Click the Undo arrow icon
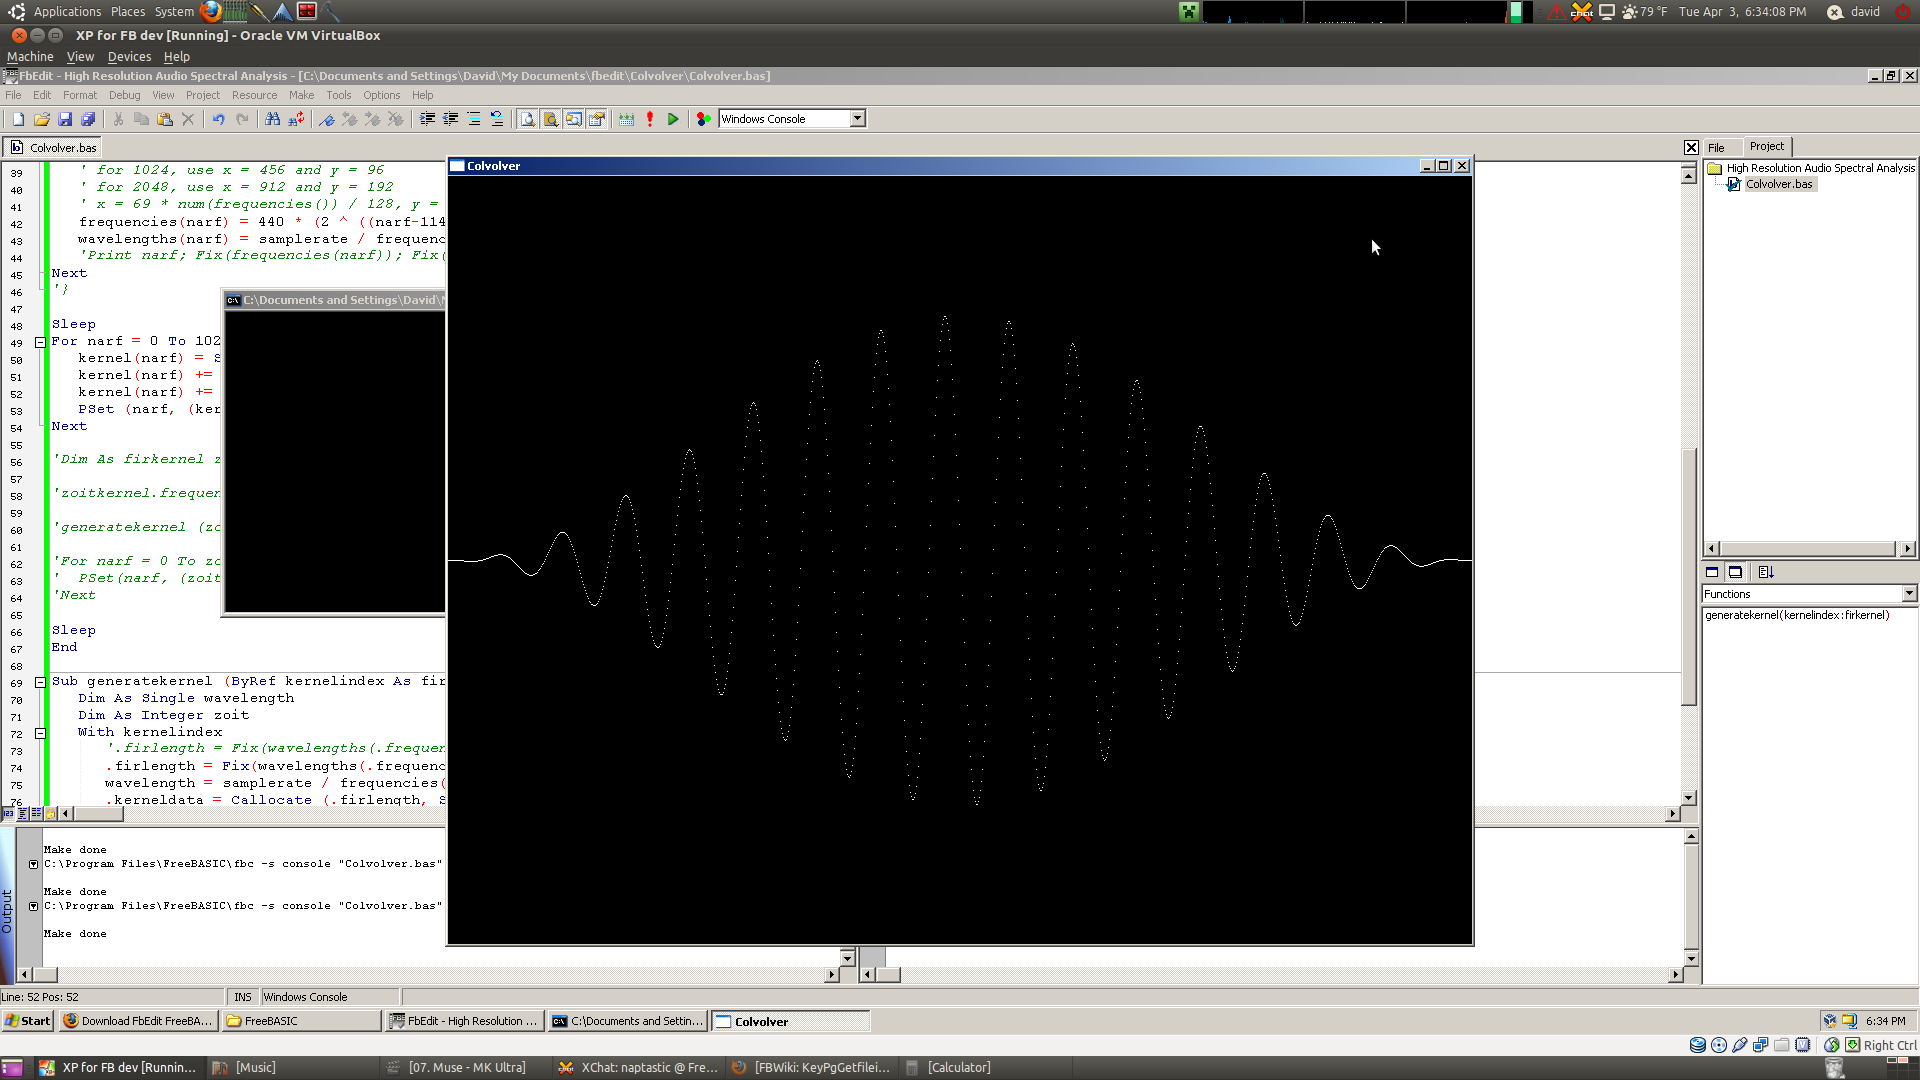Viewport: 1920px width, 1080px height. (x=219, y=119)
